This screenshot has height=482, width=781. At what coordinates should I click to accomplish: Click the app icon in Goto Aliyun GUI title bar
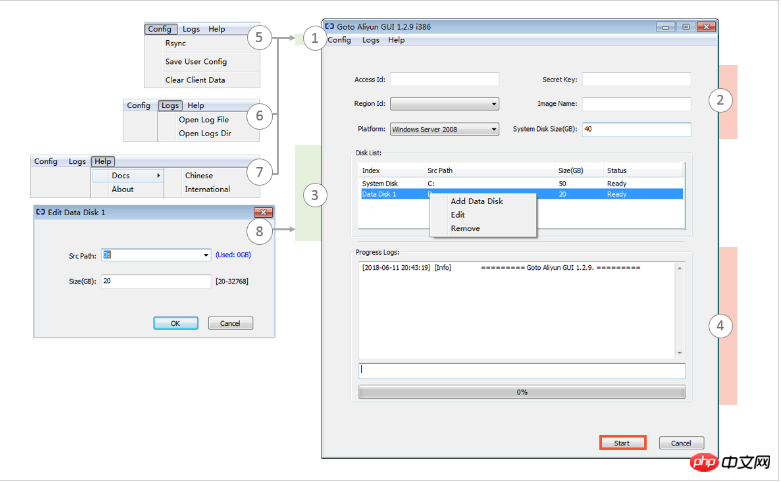(329, 26)
